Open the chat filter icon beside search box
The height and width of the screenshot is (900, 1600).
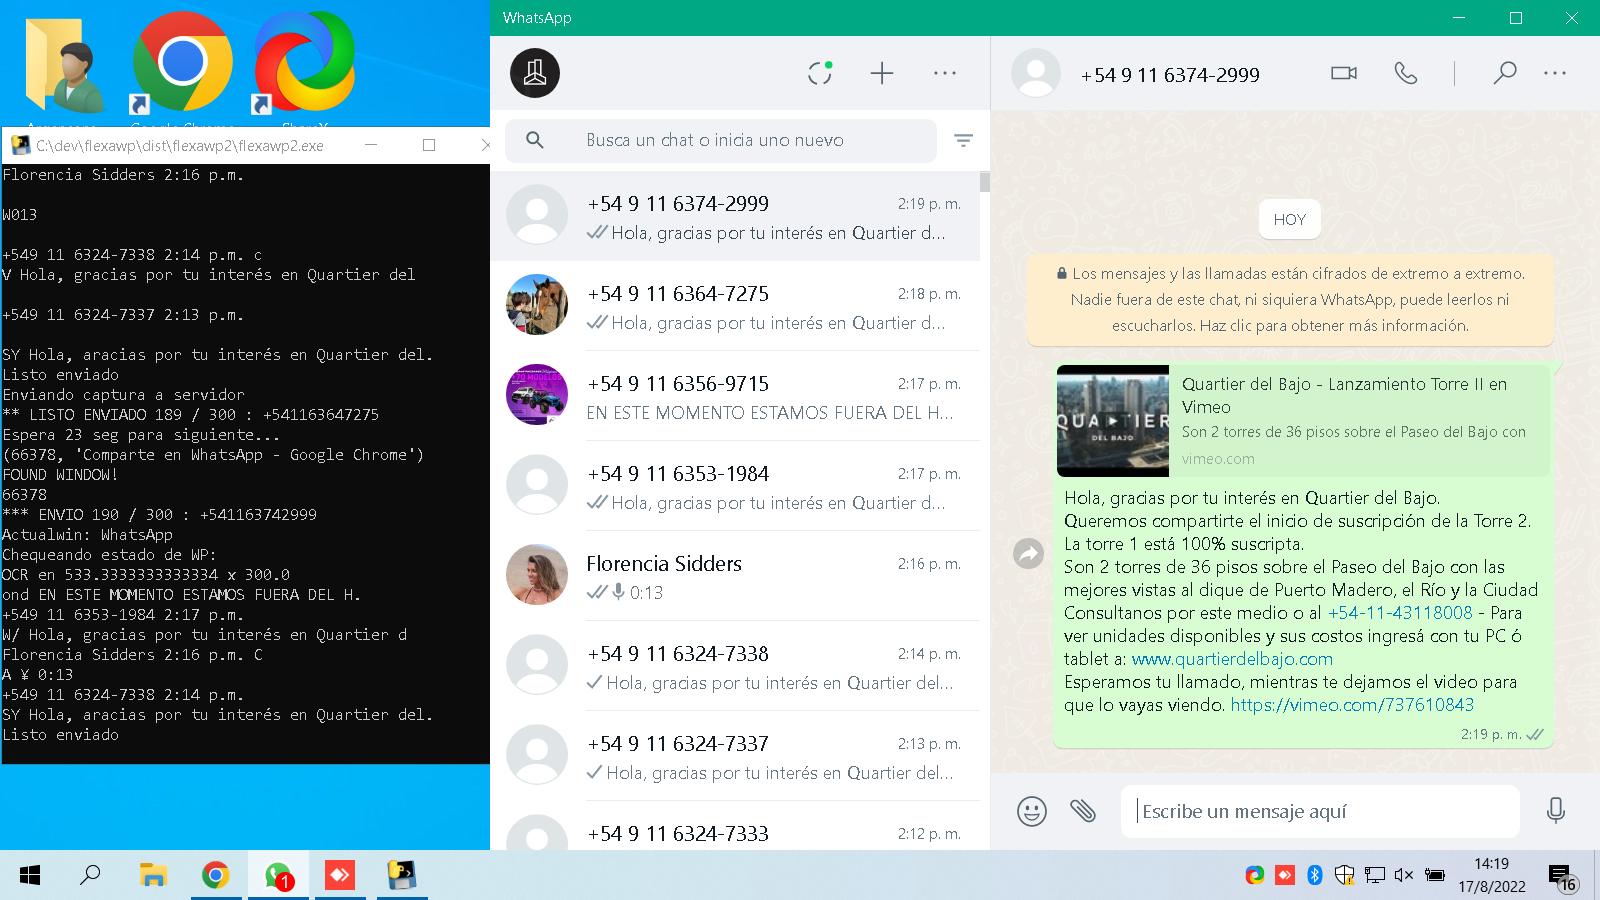click(x=963, y=141)
